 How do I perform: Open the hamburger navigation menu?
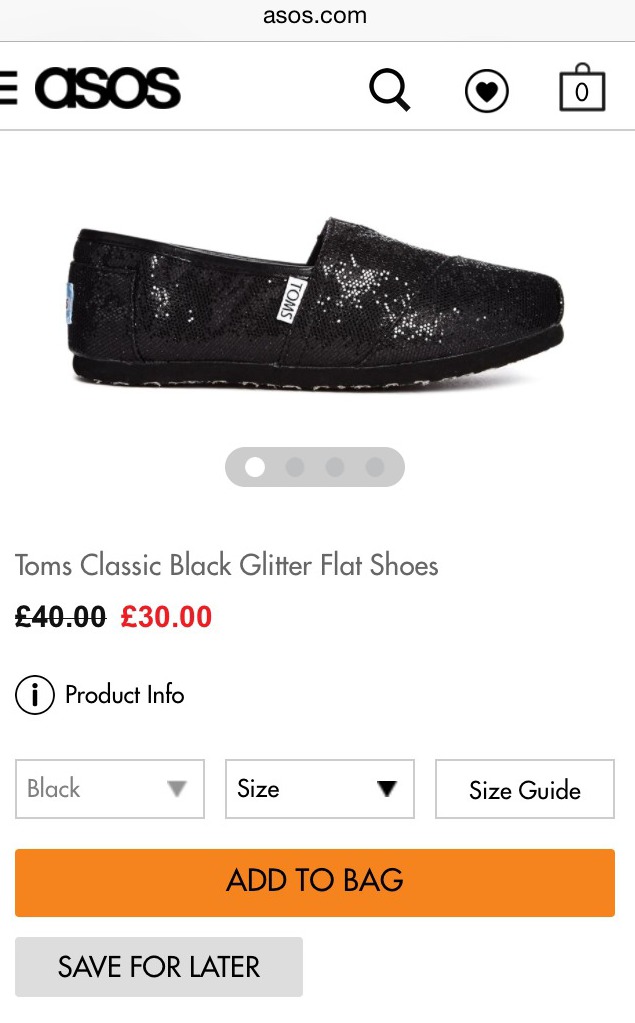tap(8, 89)
